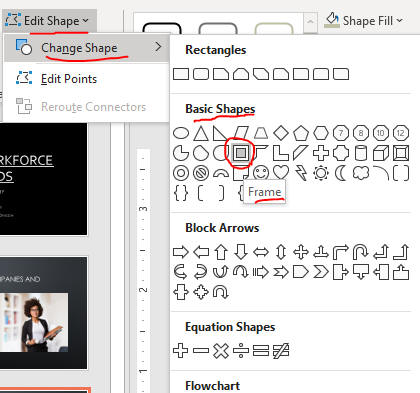Select the Diamond basic shape
This screenshot has width=420, height=393.
click(281, 133)
